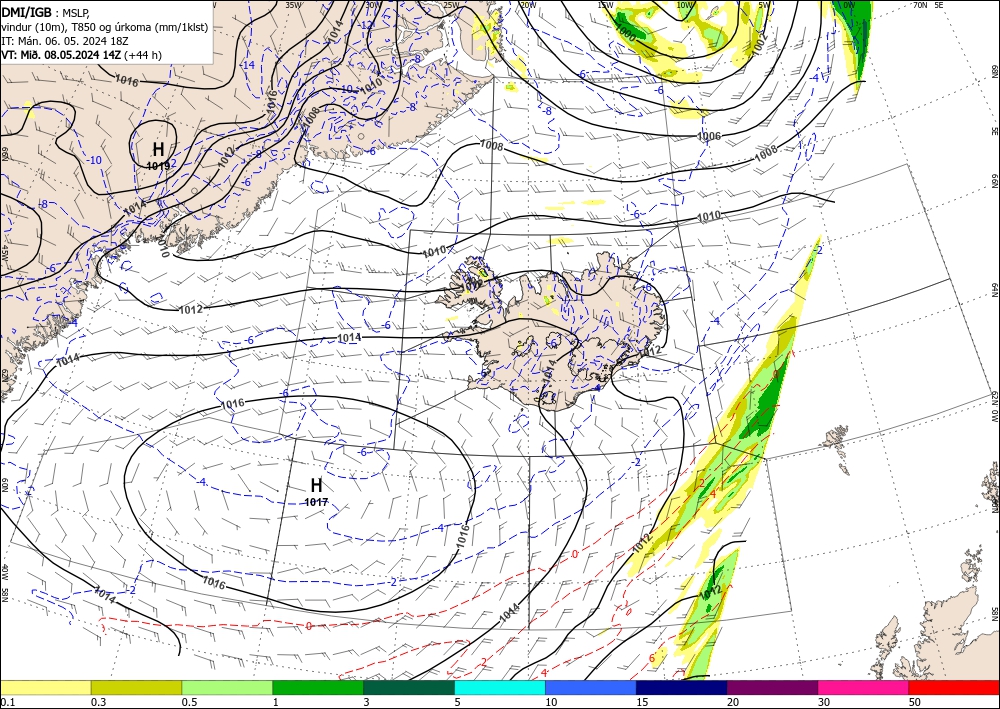This screenshot has height=709, width=1000.
Task: Select the dark green 3–5 legend swatch
Action: (x=409, y=687)
